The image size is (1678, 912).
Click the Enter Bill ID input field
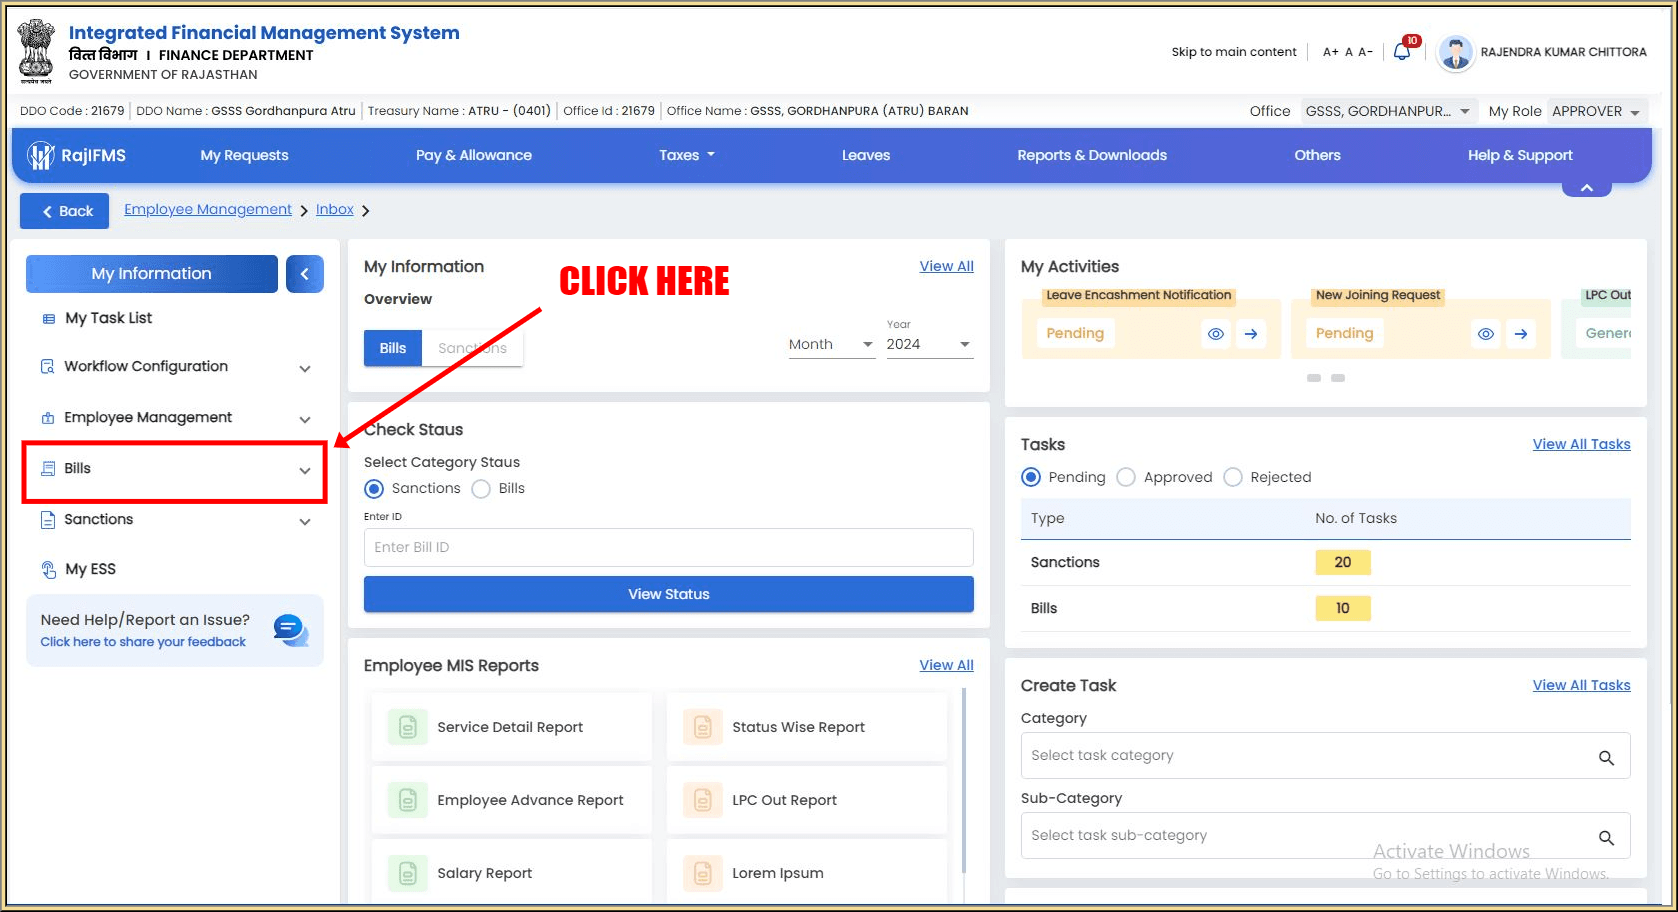pyautogui.click(x=669, y=547)
